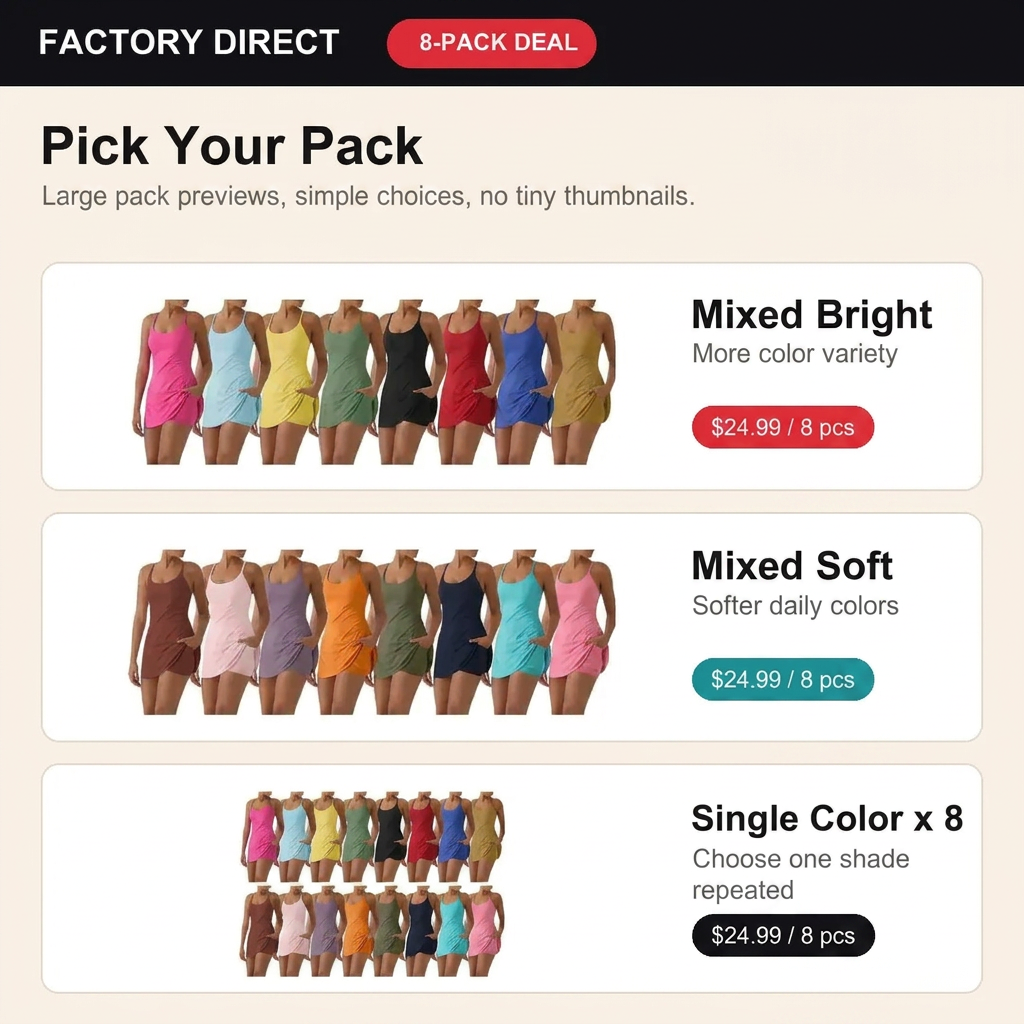Select the Mixed Bright $24.99 price button

point(782,427)
